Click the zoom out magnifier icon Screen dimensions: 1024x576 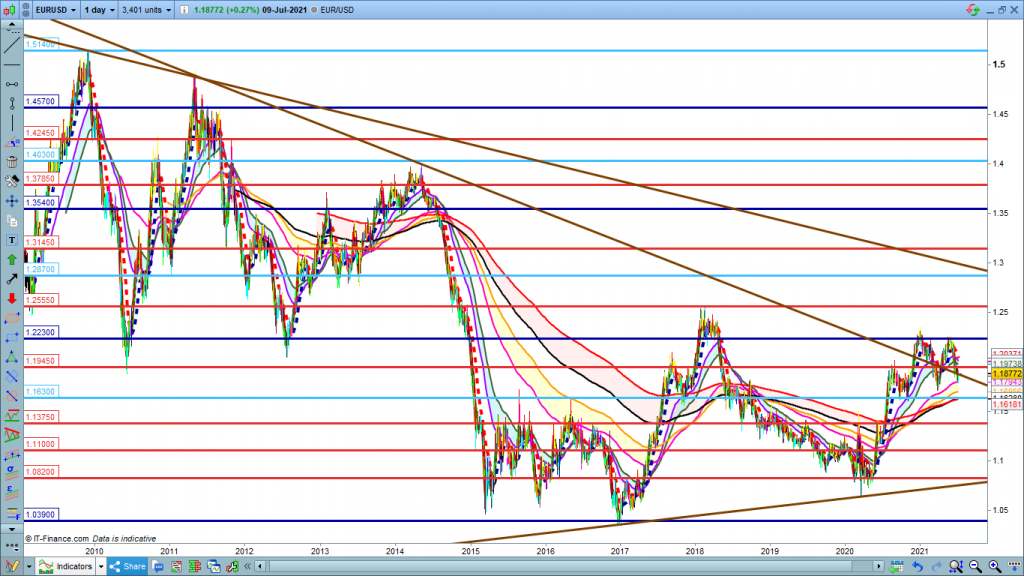tap(975, 567)
